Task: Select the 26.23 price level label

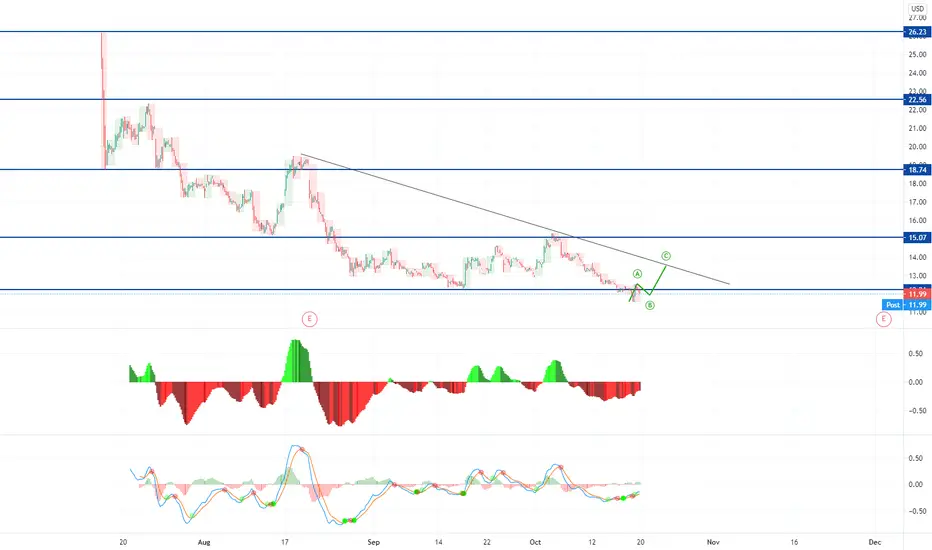Action: point(917,32)
